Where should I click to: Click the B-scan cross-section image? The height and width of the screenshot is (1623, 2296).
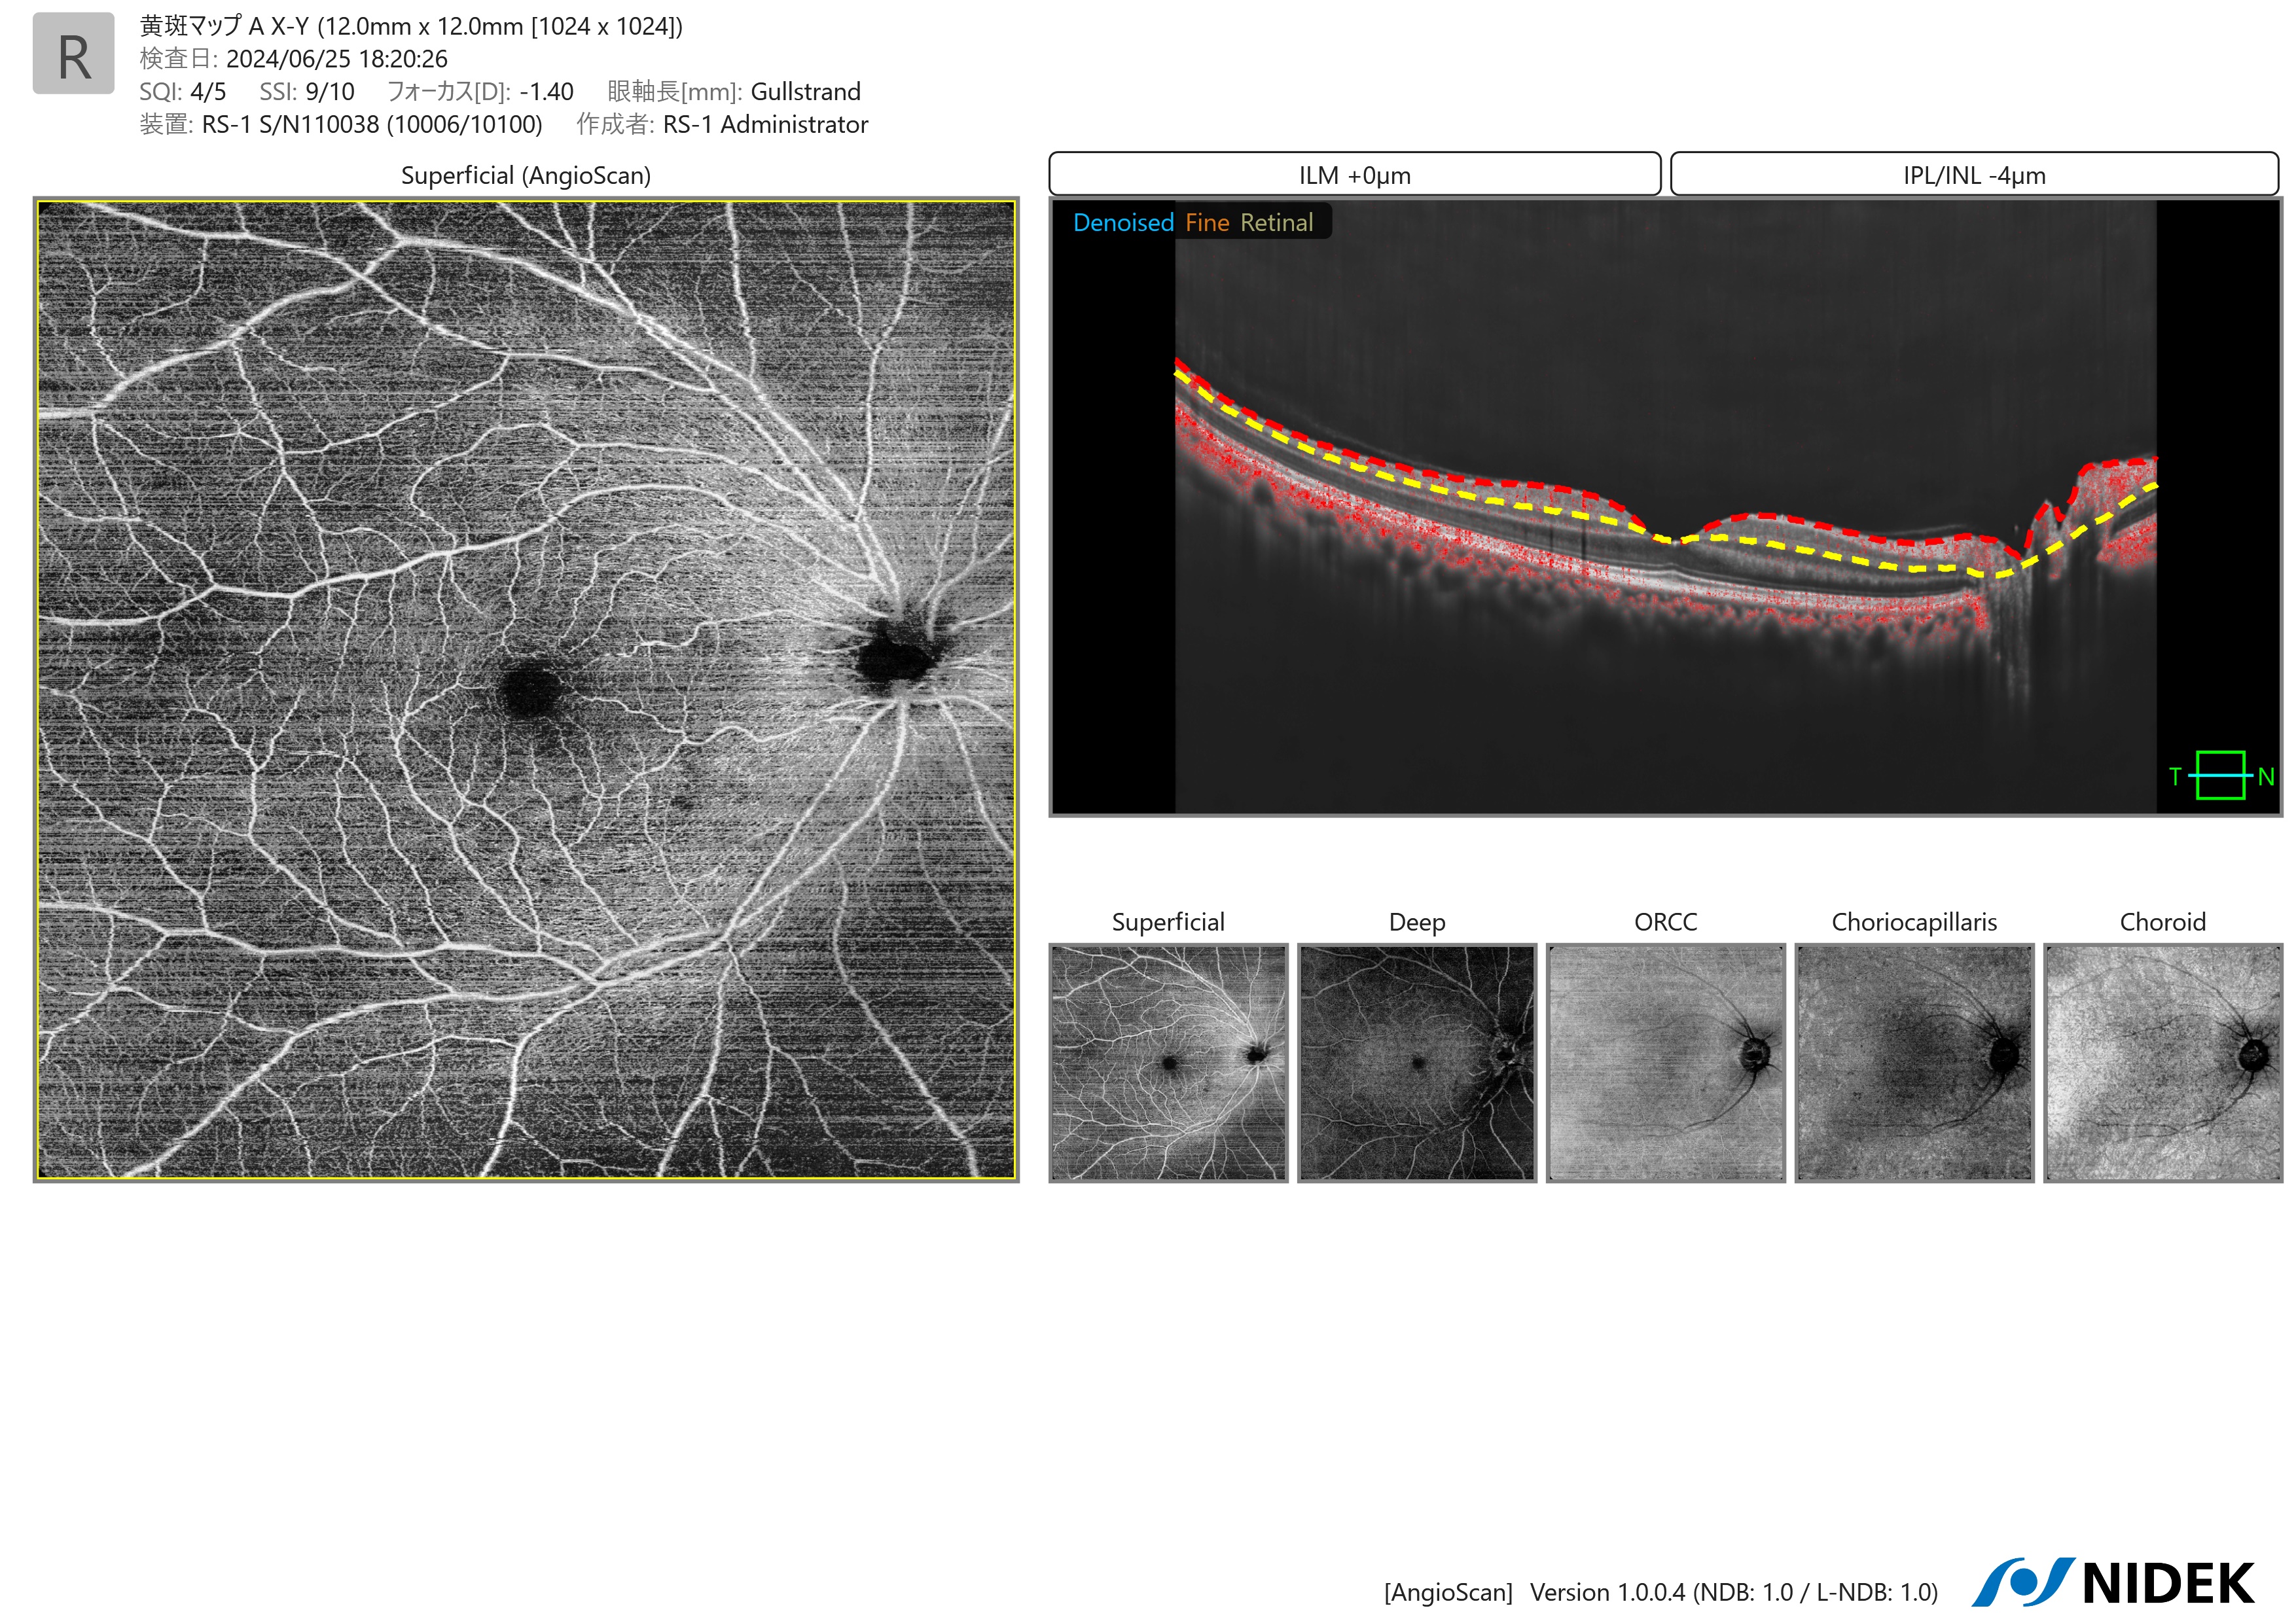(x=1665, y=507)
